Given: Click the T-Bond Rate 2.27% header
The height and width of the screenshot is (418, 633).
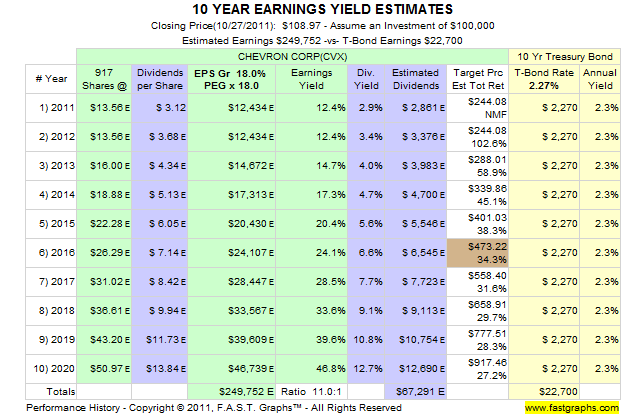Looking at the screenshot, I should [x=544, y=79].
